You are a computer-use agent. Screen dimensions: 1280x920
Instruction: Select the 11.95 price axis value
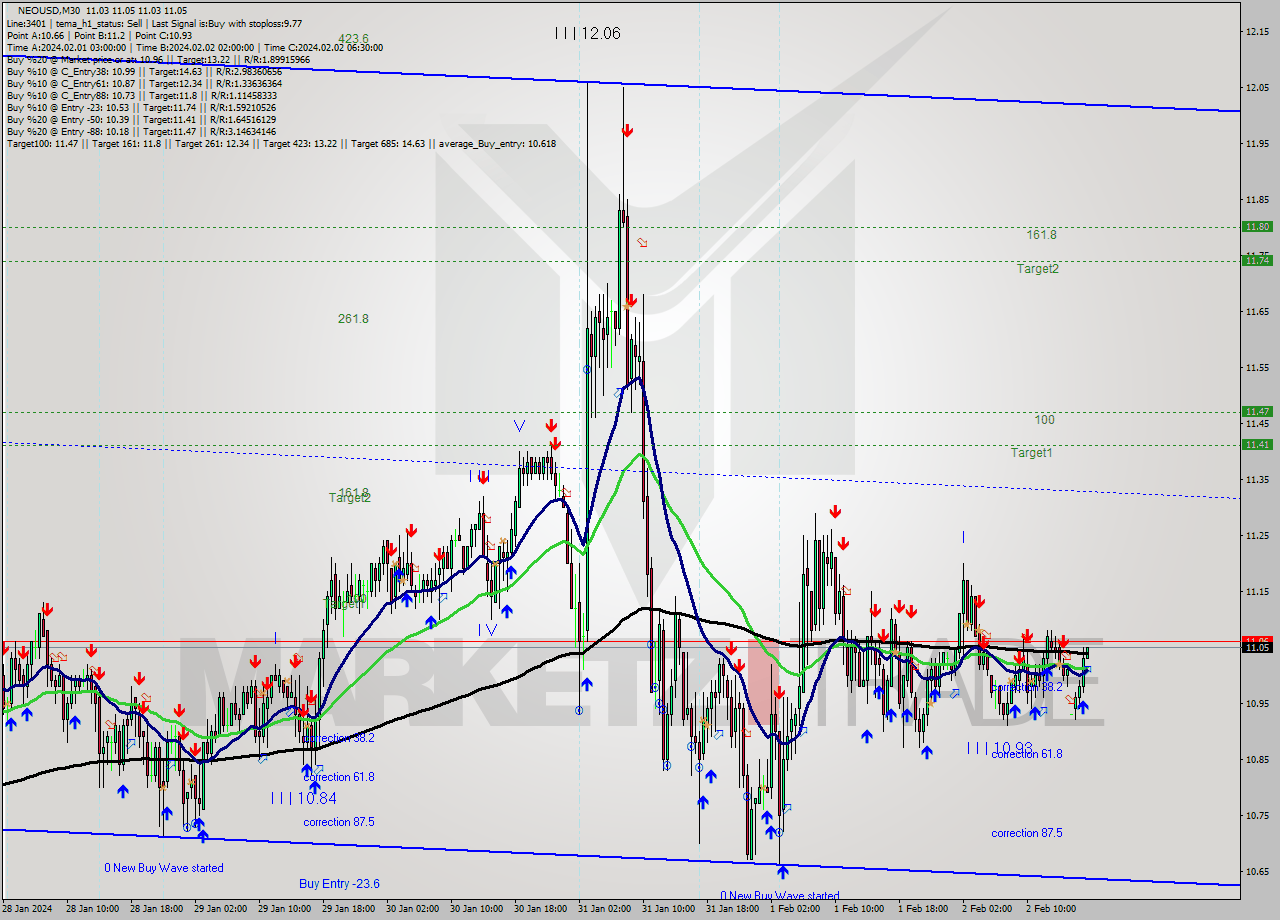1257,144
